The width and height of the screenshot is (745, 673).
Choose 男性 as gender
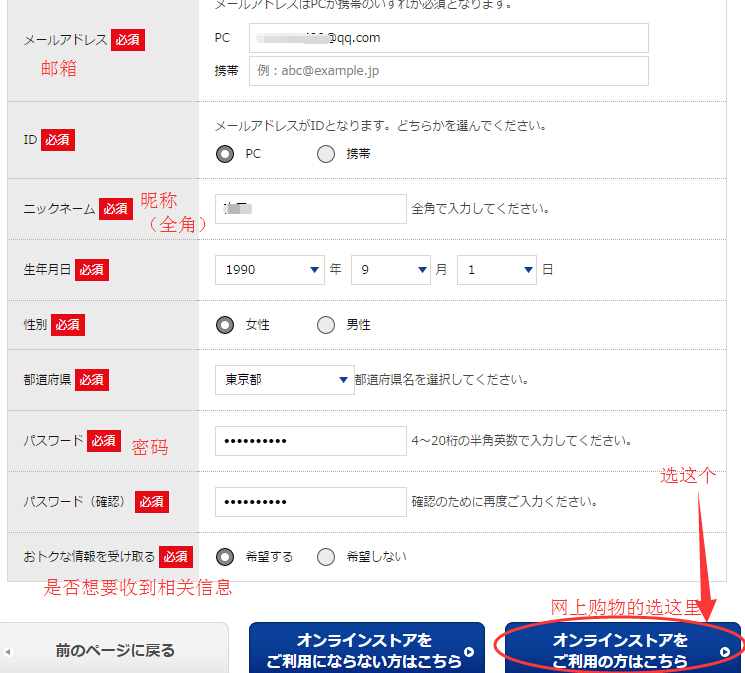[x=326, y=325]
